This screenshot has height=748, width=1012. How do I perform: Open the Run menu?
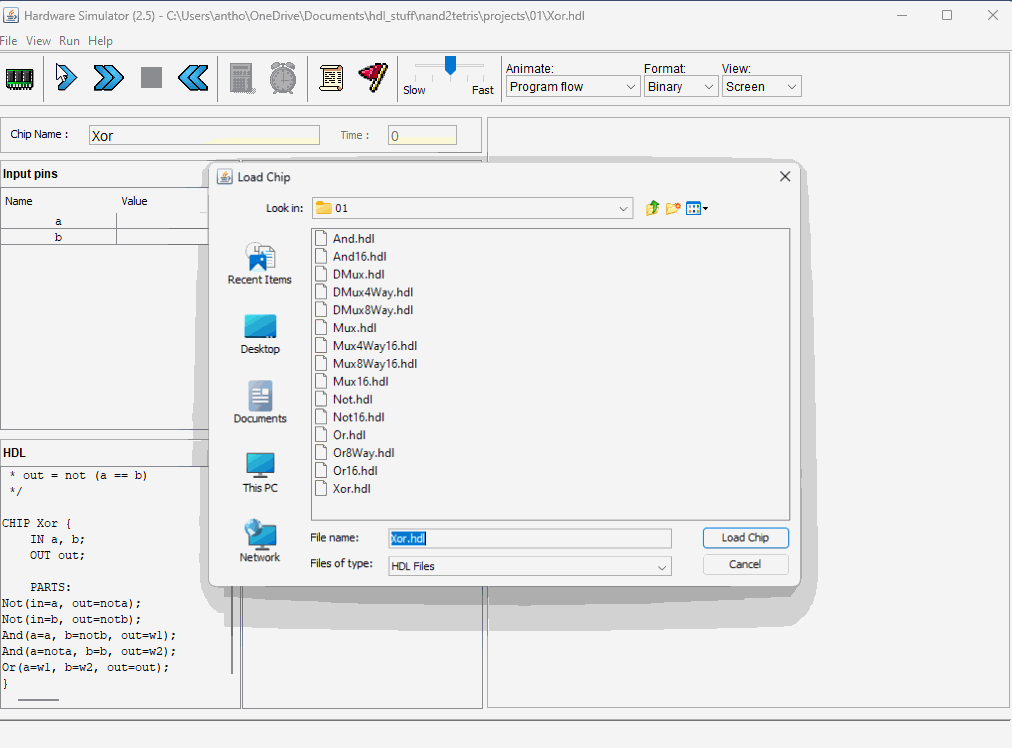tap(69, 41)
